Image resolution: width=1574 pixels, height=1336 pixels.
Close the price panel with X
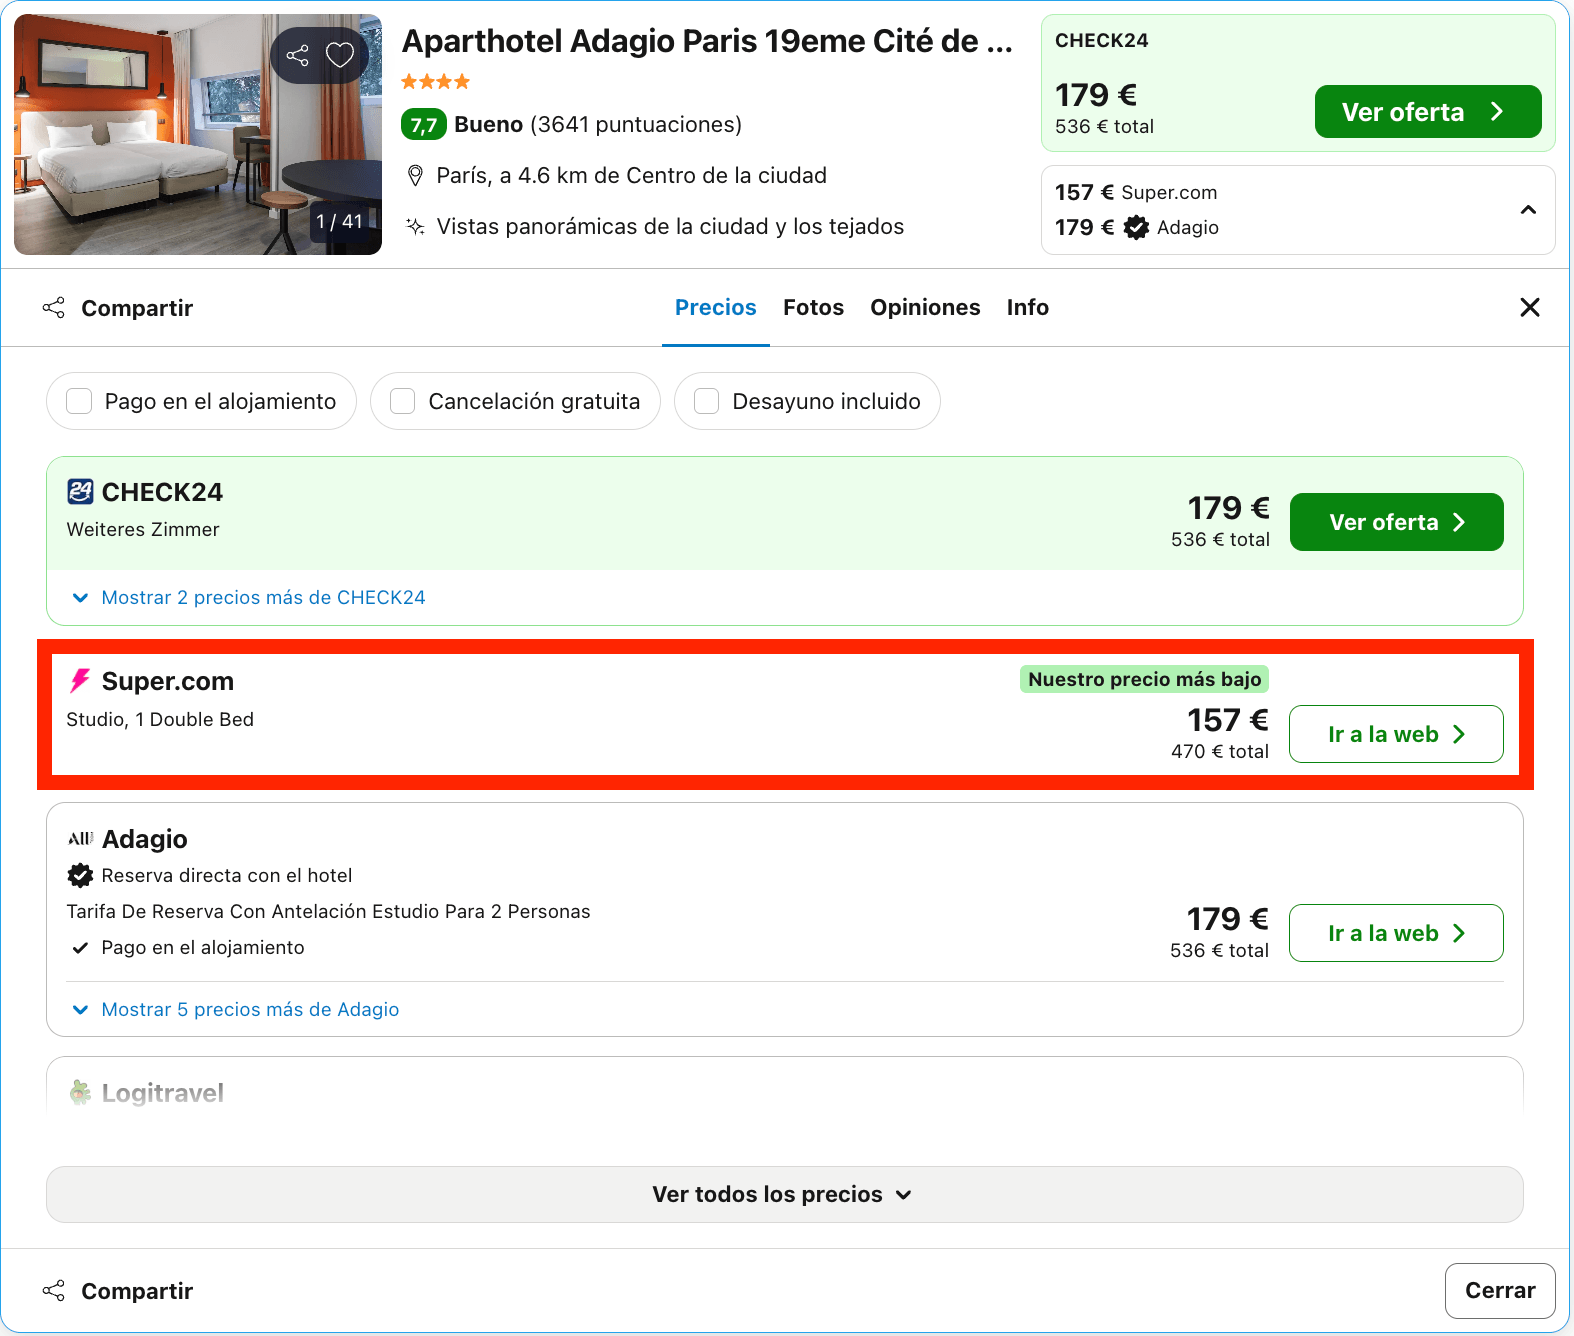[1530, 307]
